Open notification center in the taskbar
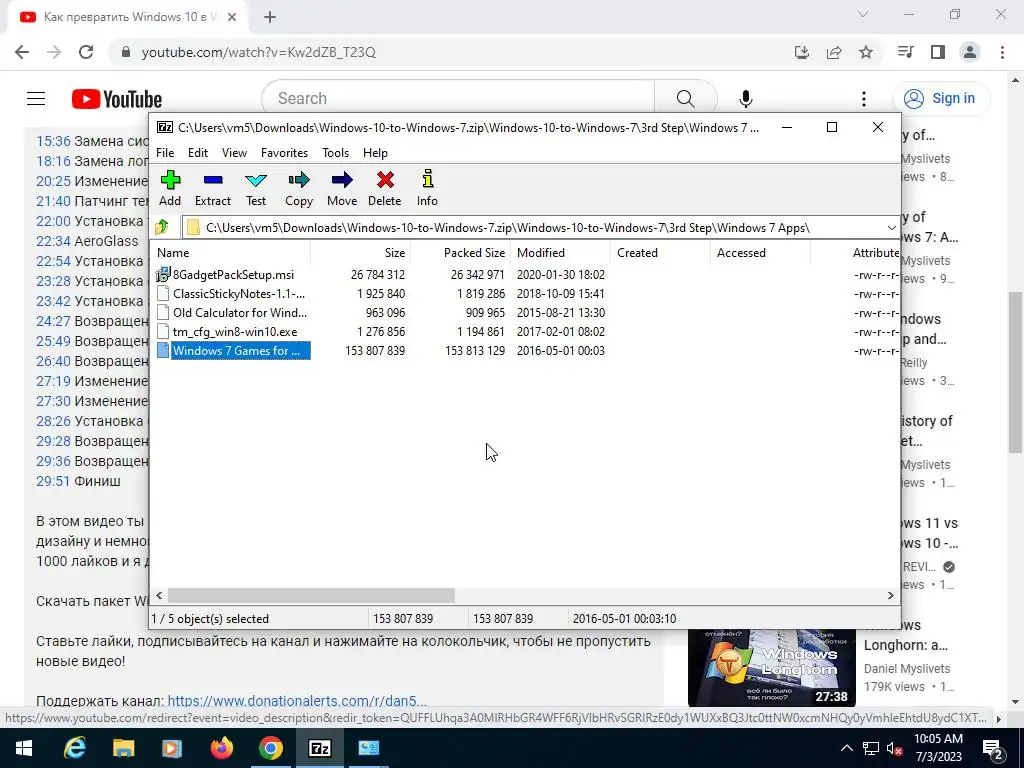 [992, 748]
